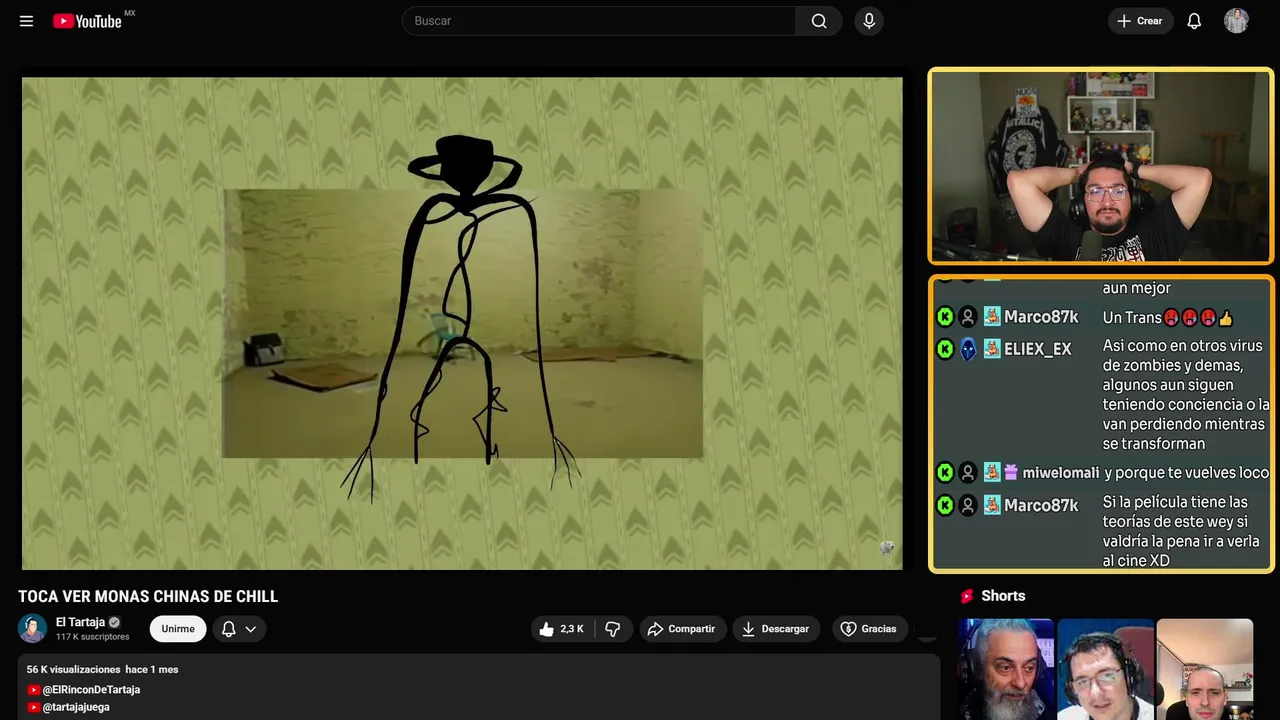The width and height of the screenshot is (1280, 720).
Task: Open third Shorts thumbnail
Action: coord(1204,669)
